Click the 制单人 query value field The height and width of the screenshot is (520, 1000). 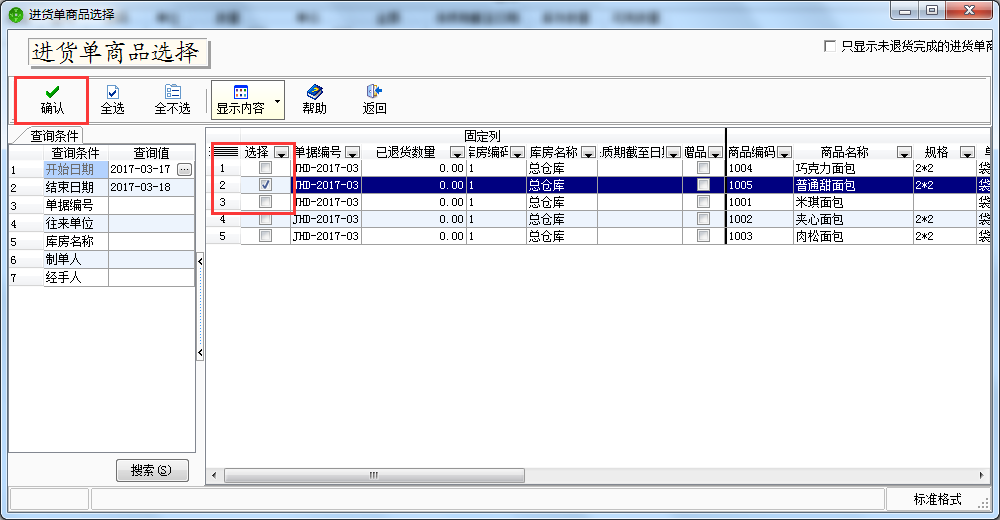click(151, 260)
